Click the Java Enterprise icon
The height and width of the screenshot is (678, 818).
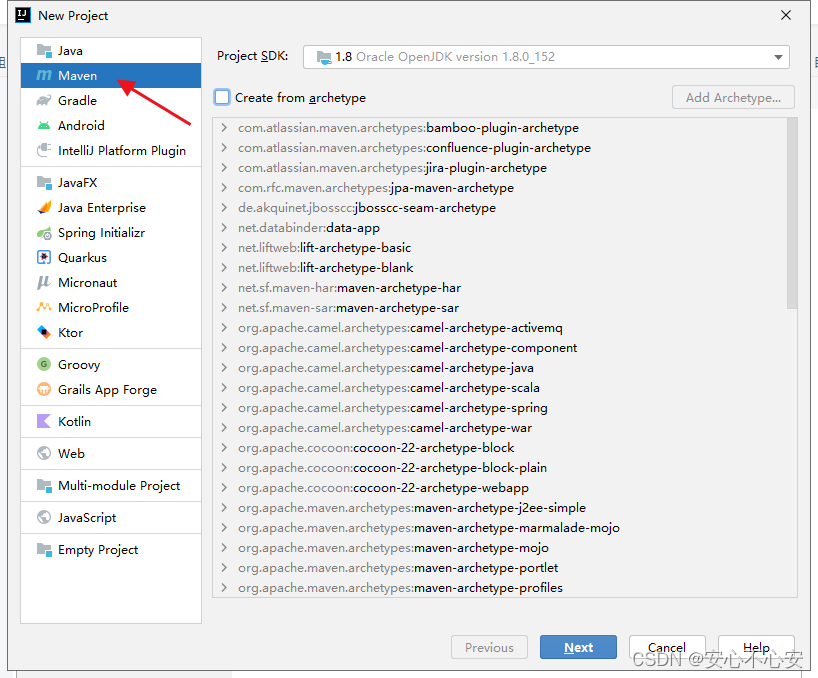(44, 208)
